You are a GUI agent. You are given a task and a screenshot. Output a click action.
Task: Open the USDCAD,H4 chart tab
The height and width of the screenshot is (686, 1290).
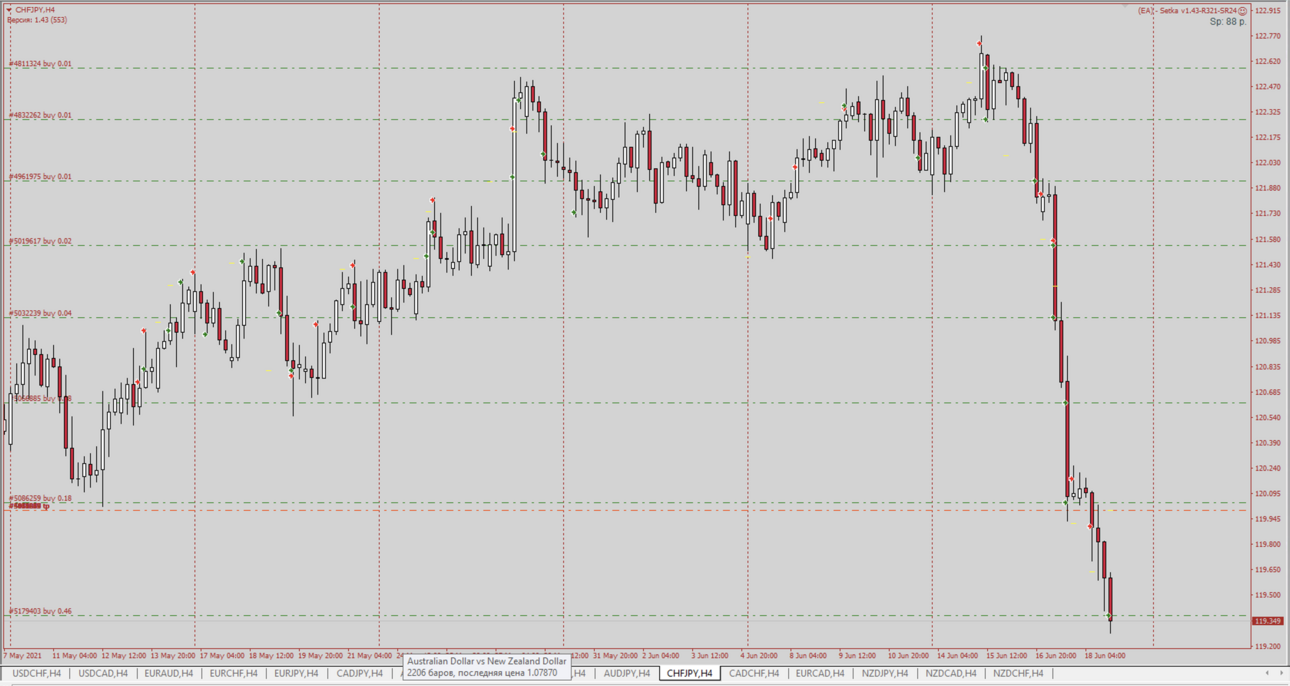click(103, 674)
